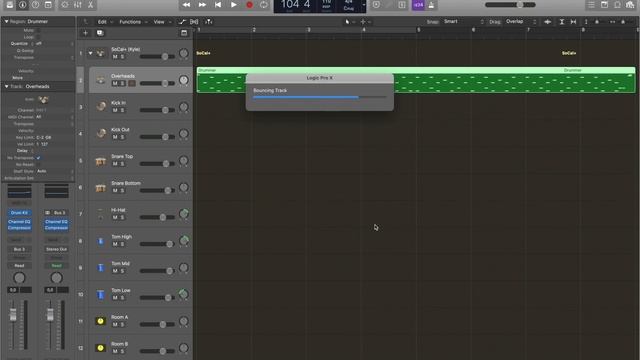The height and width of the screenshot is (360, 640).
Task: Collapse the Track: Overheads inspector section
Action: [7, 86]
